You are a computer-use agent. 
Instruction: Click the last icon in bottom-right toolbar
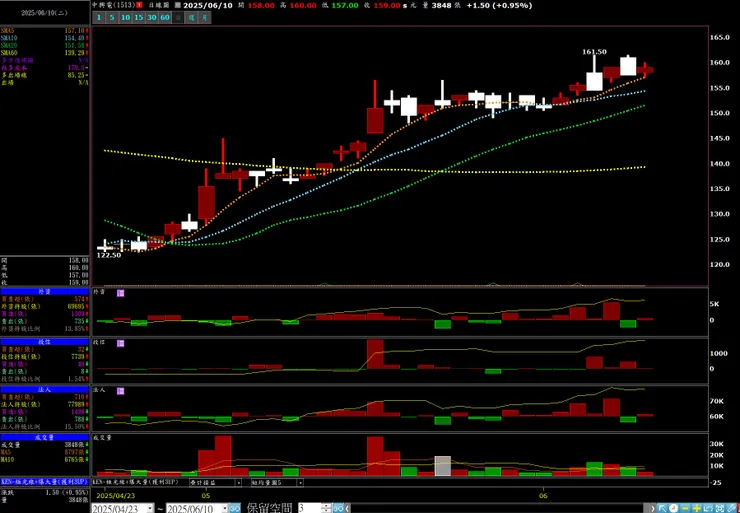click(x=732, y=508)
